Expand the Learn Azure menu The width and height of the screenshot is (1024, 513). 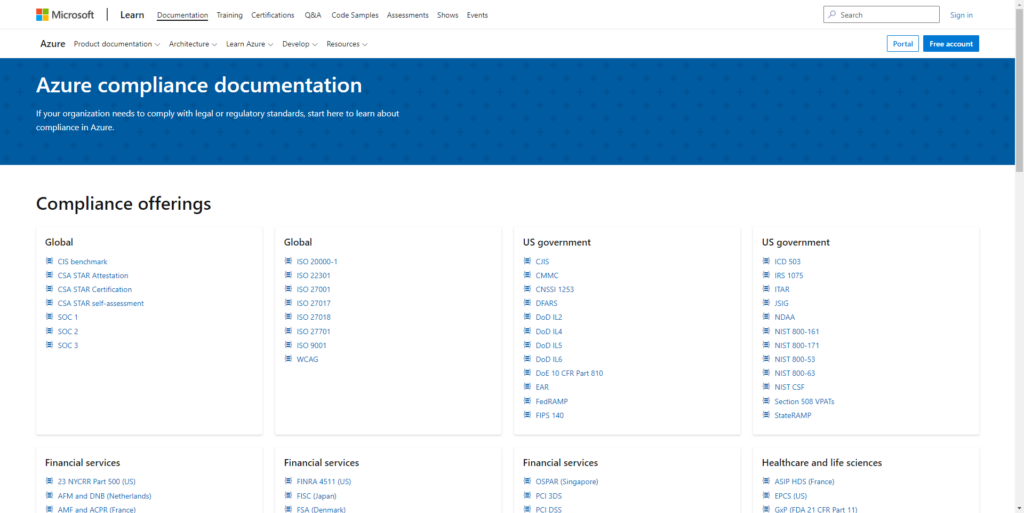coord(249,44)
